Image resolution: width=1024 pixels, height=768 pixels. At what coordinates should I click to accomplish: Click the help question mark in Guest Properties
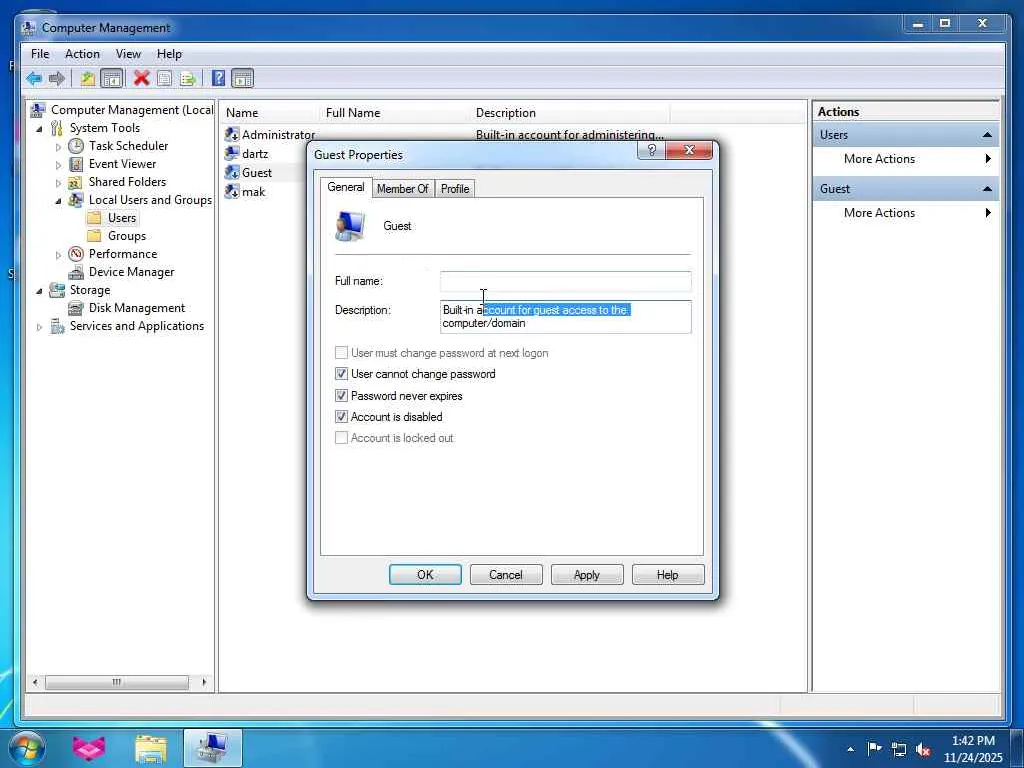click(651, 150)
